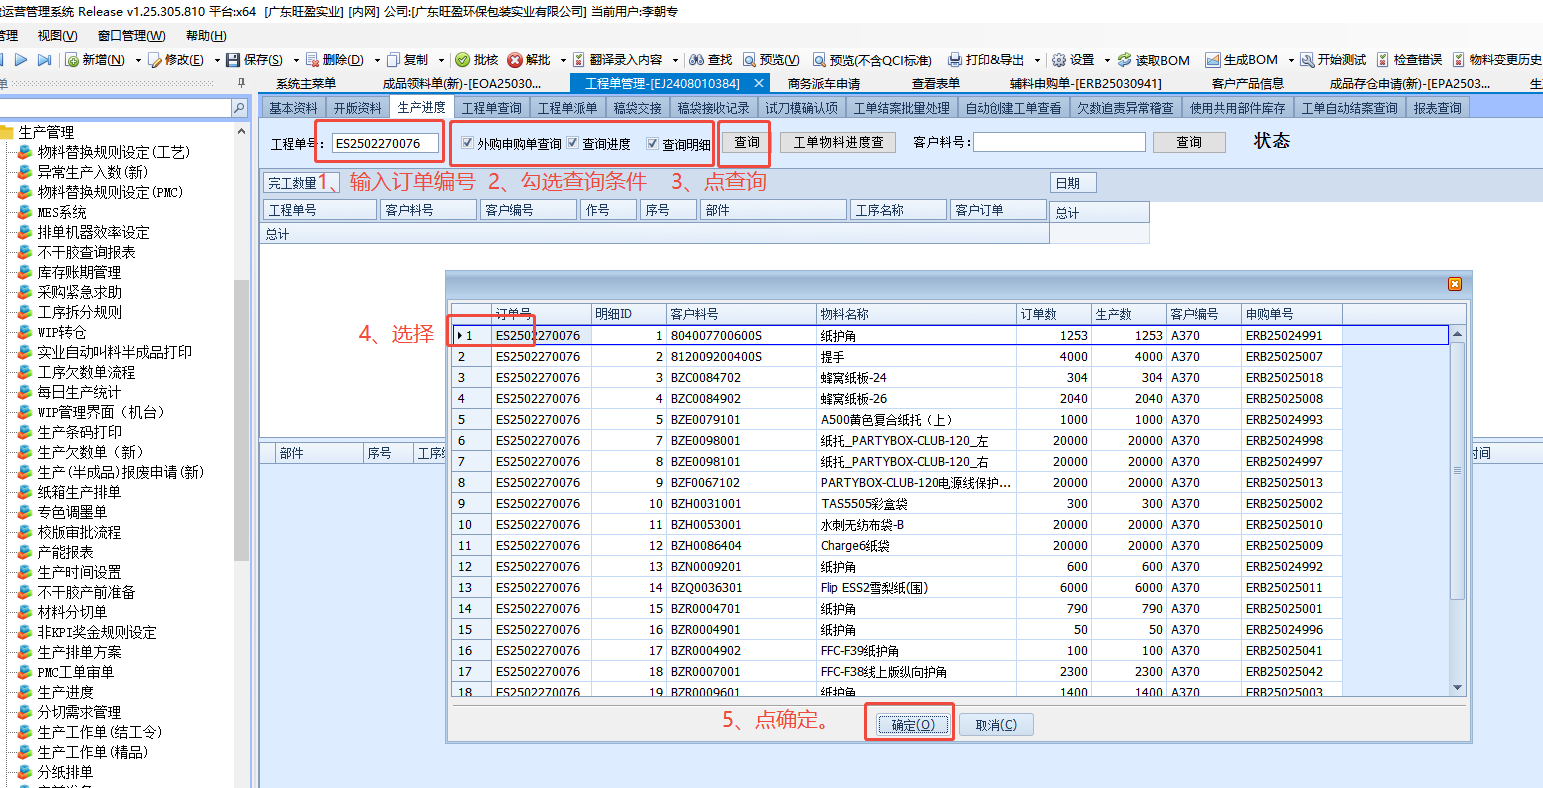Click the 查询 button after 客户料号 field
Screen dimensions: 1543x788
1189,143
